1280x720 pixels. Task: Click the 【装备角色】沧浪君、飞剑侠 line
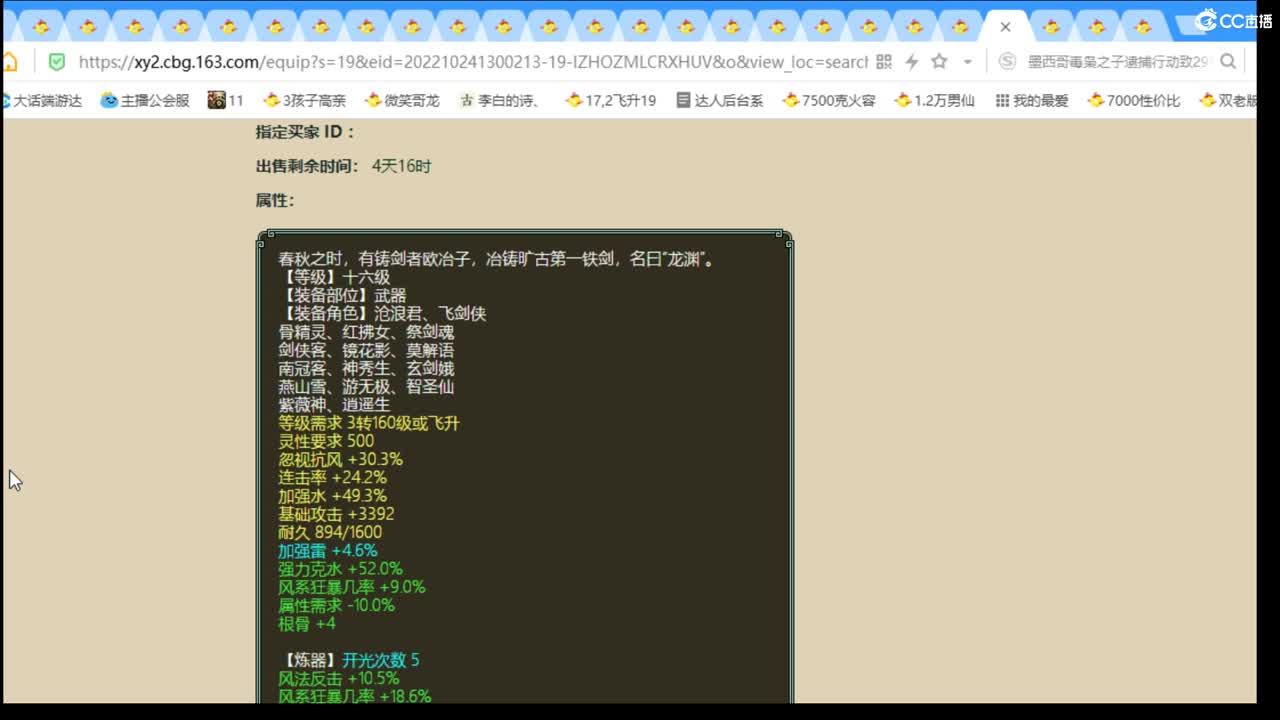[382, 314]
